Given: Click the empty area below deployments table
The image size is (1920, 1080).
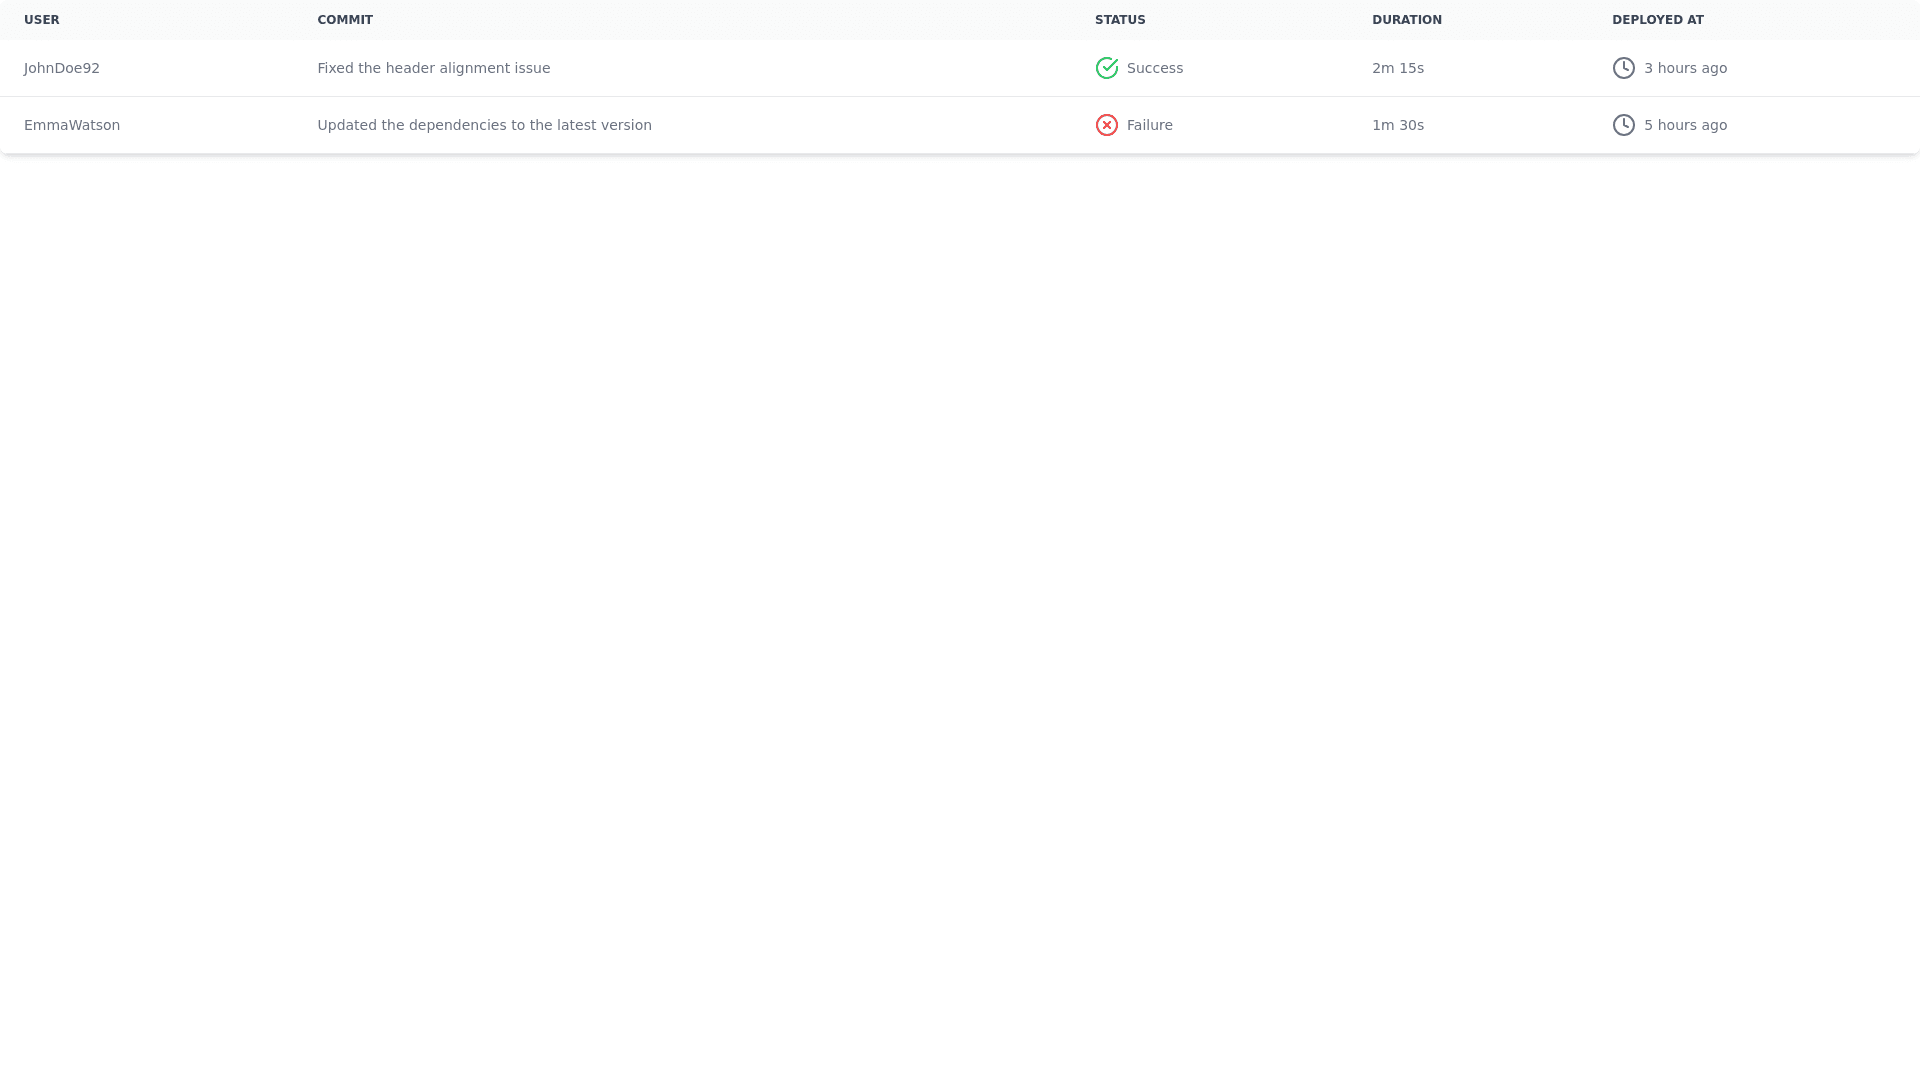Looking at the screenshot, I should click(960, 600).
